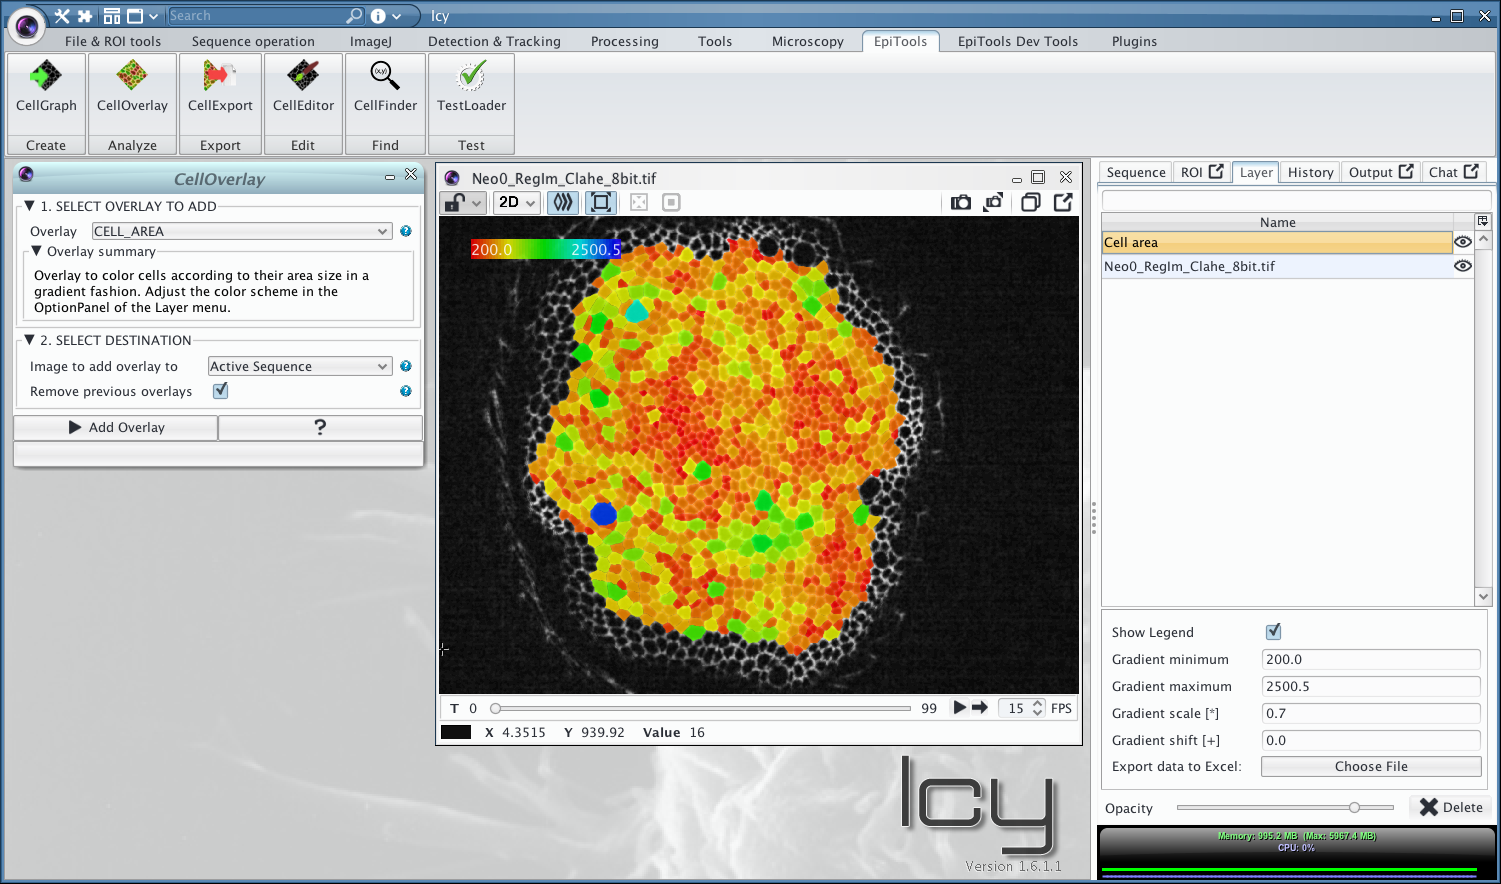Open the CellEditor plugin
The height and width of the screenshot is (884, 1501).
(303, 88)
